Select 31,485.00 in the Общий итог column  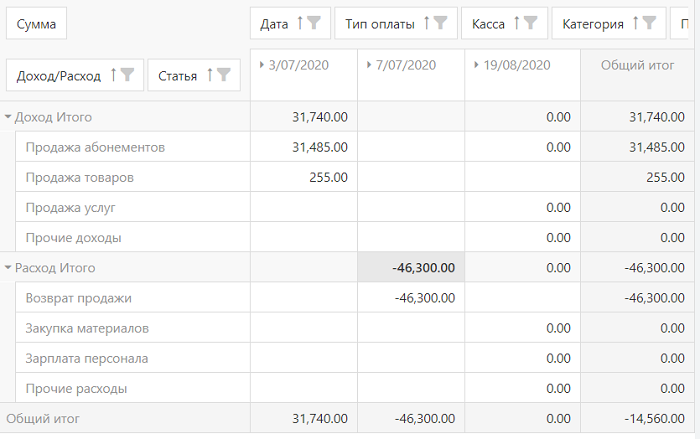pyautogui.click(x=638, y=147)
